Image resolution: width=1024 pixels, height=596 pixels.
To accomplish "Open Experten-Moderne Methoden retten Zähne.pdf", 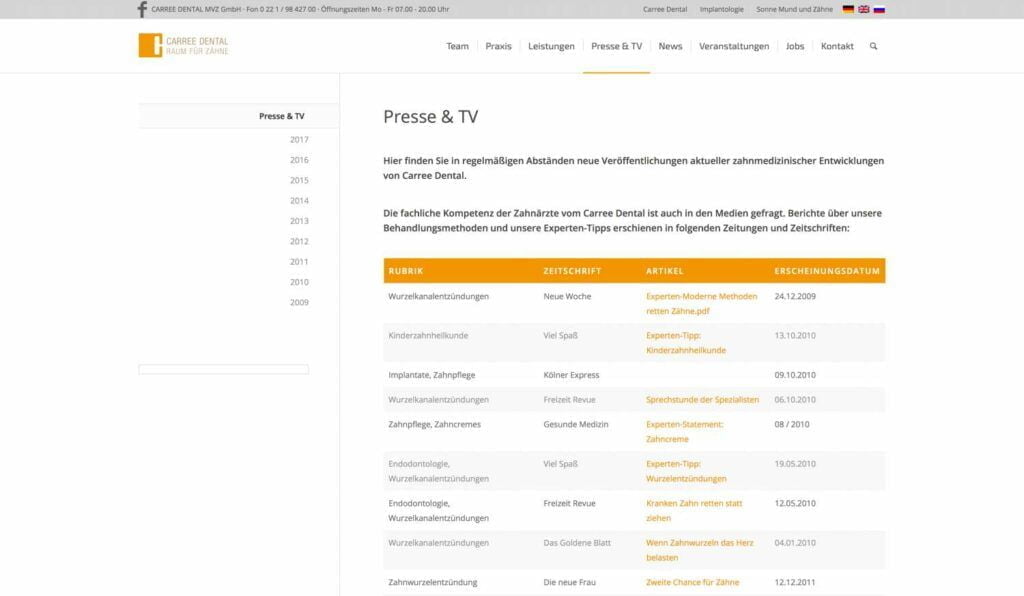I will tap(701, 304).
